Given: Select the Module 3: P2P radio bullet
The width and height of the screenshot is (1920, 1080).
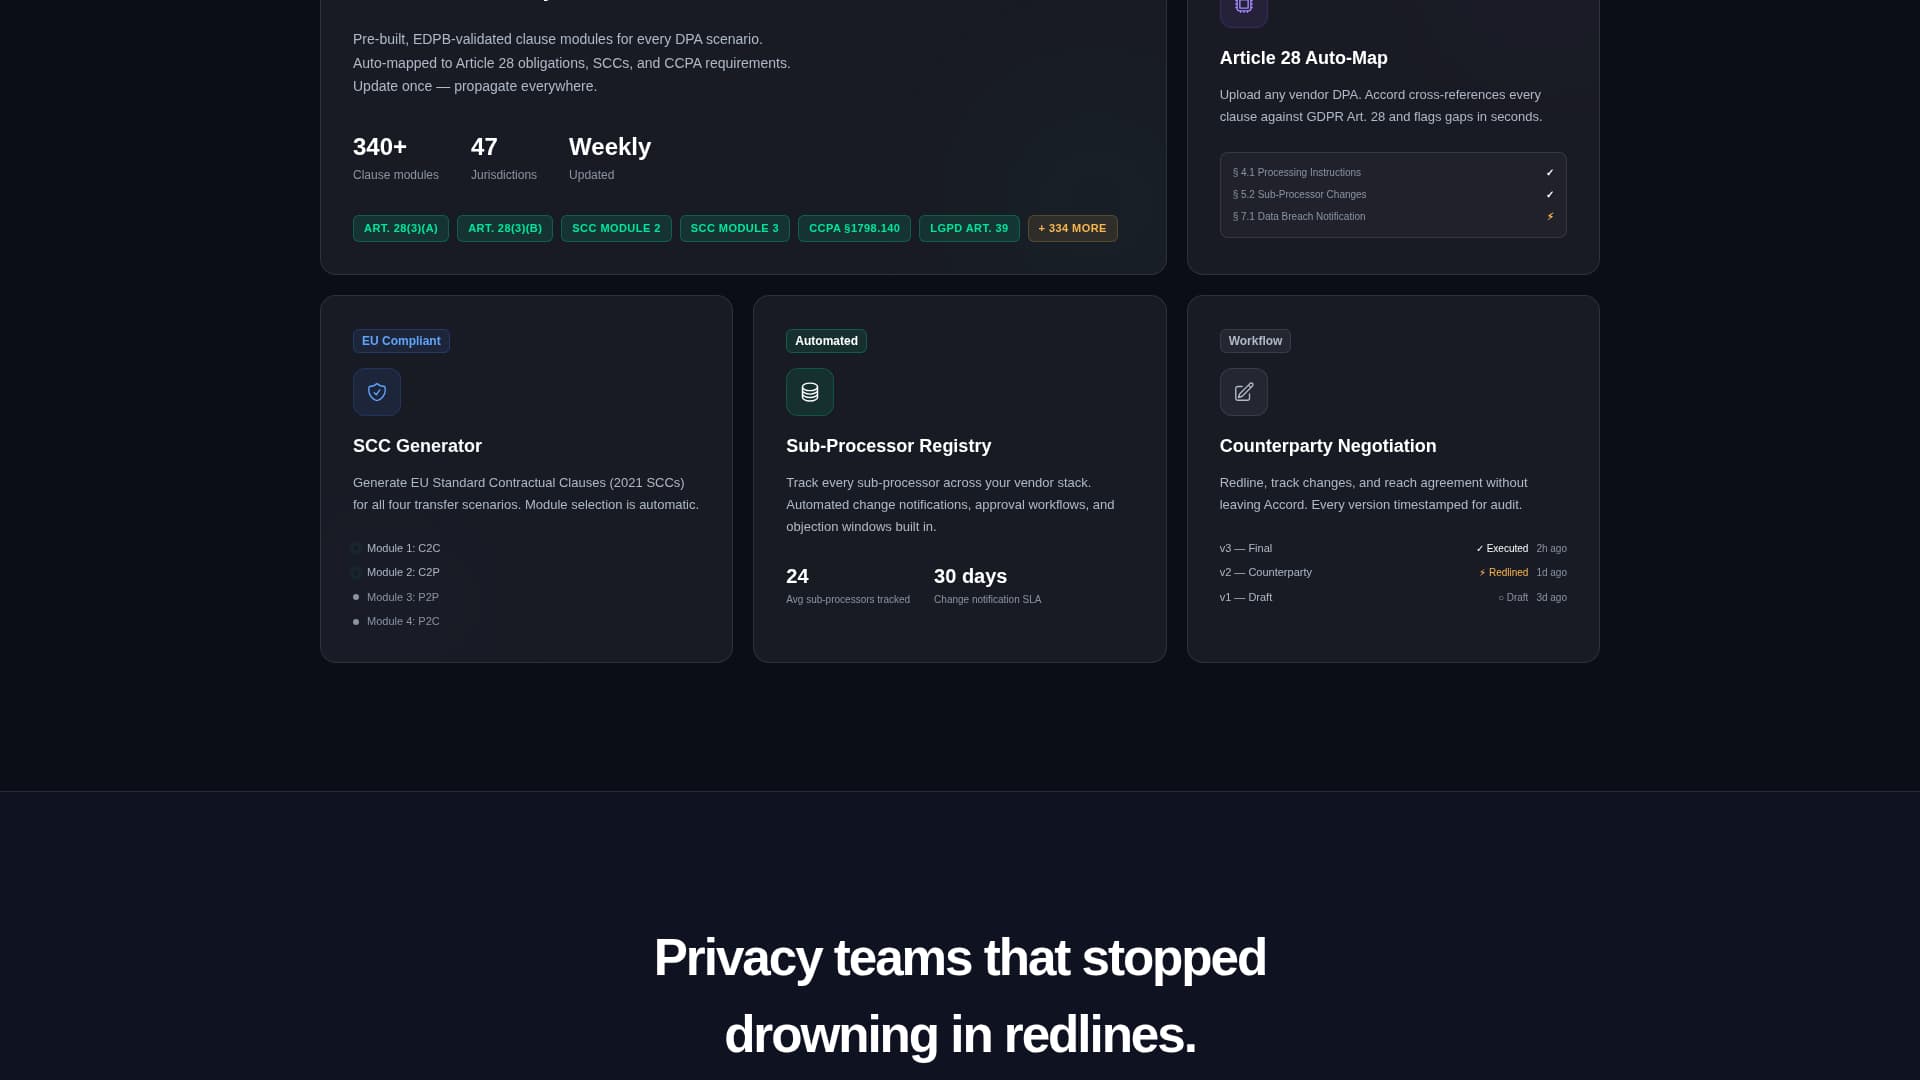Looking at the screenshot, I should point(356,597).
